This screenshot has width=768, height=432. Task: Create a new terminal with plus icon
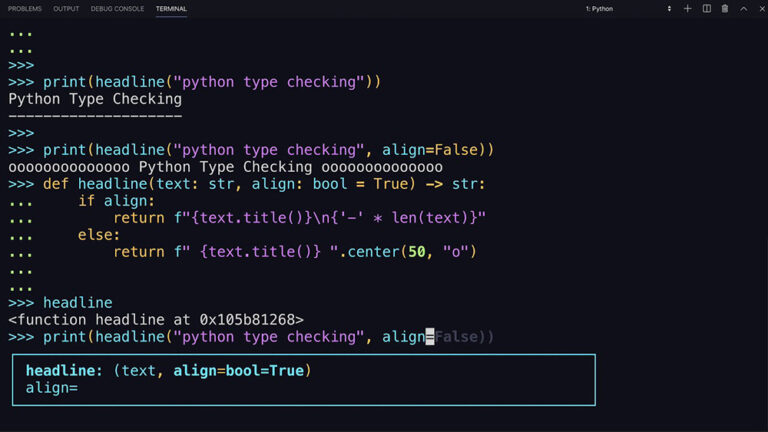pyautogui.click(x=688, y=9)
